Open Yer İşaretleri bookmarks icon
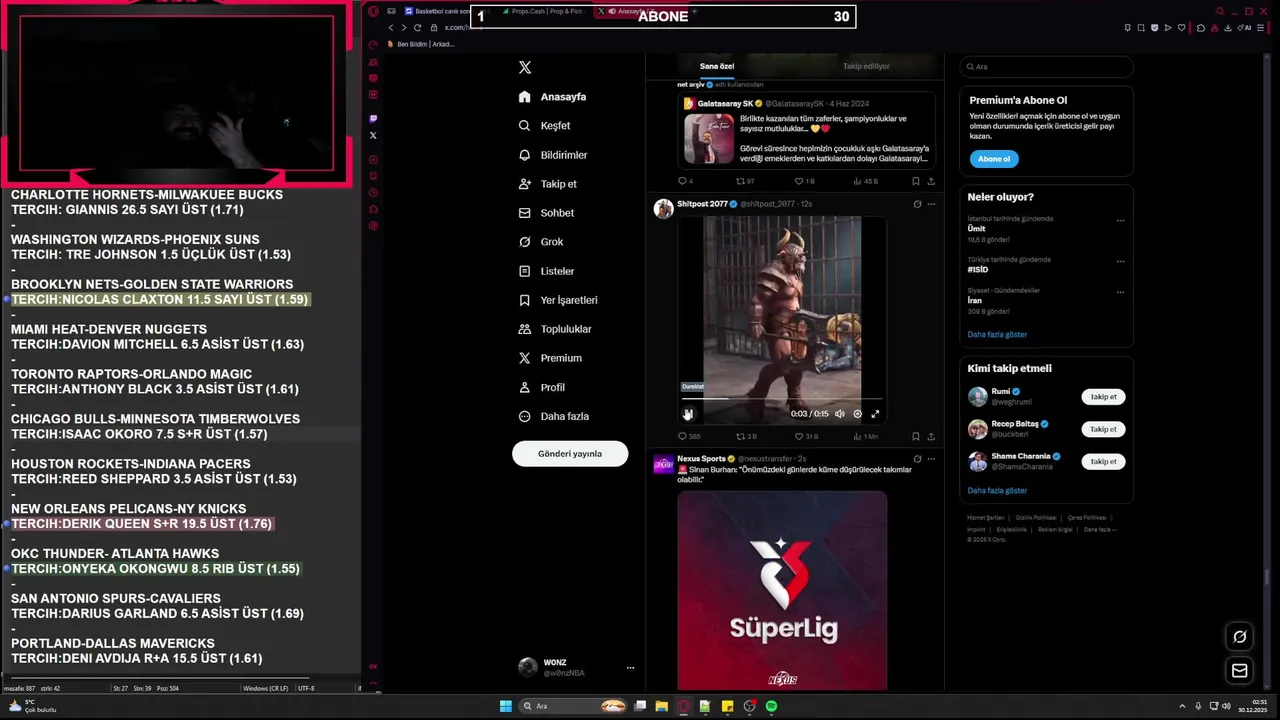This screenshot has width=1280, height=720. click(525, 300)
